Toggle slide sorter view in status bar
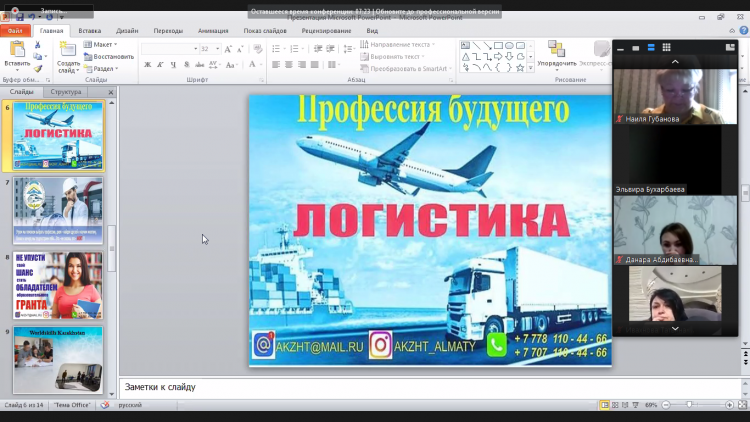 pos(616,405)
